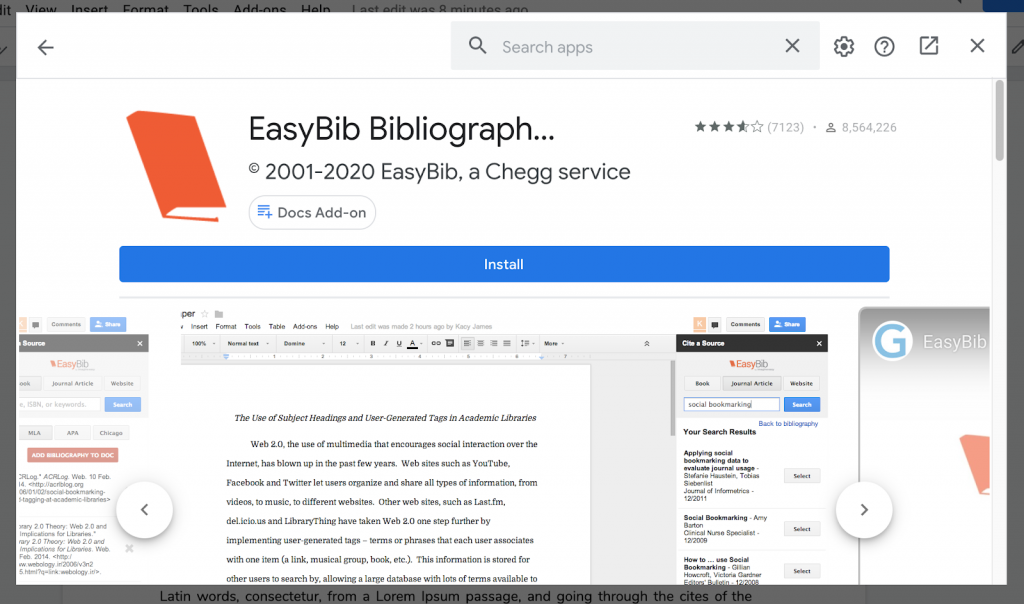
Task: Show the next screenshot in the carousel
Action: pos(864,510)
